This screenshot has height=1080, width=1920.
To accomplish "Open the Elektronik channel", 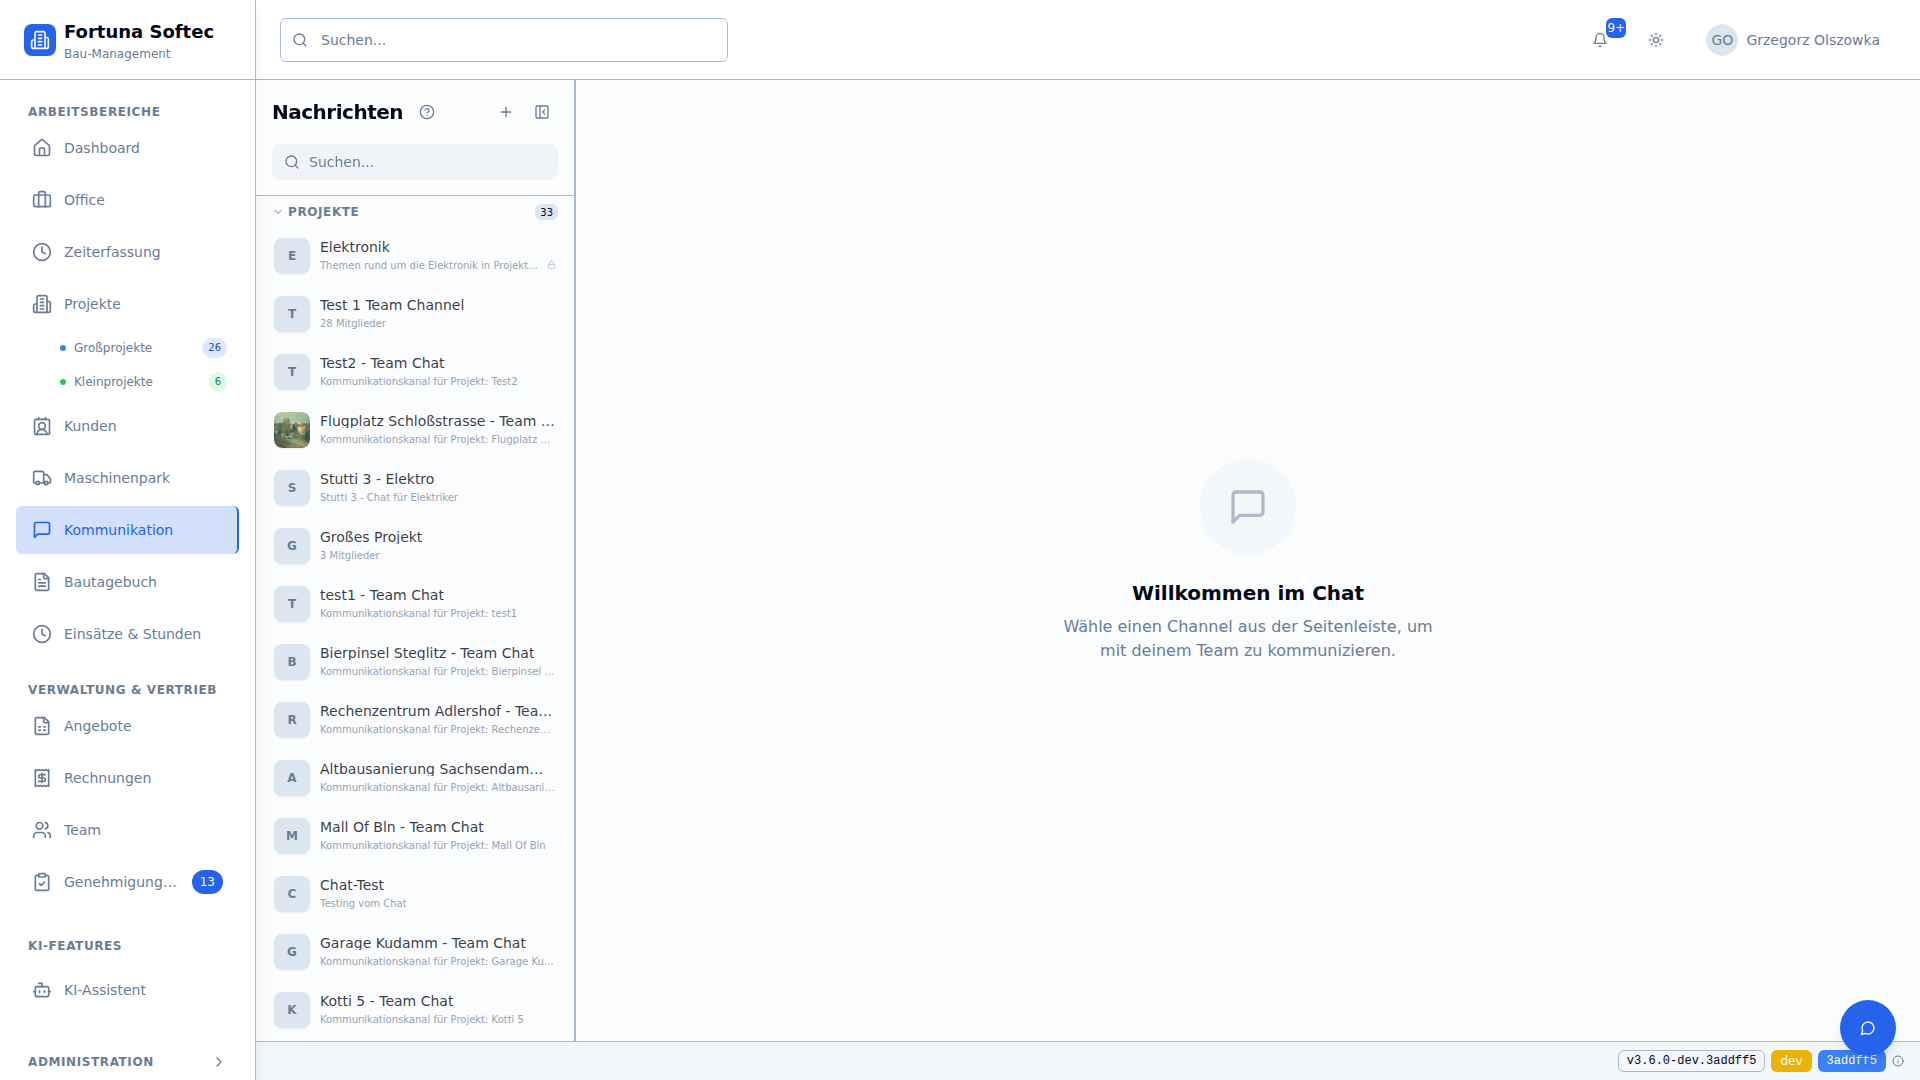I will coord(415,255).
